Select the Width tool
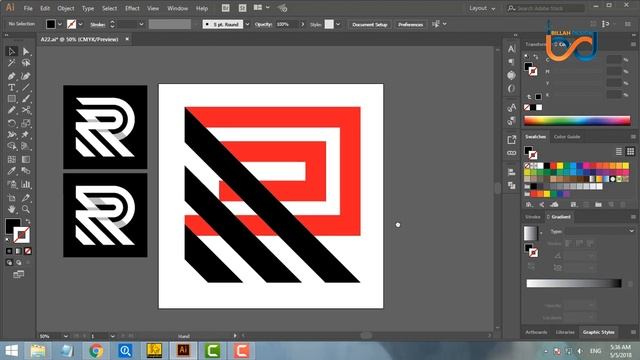 11,134
